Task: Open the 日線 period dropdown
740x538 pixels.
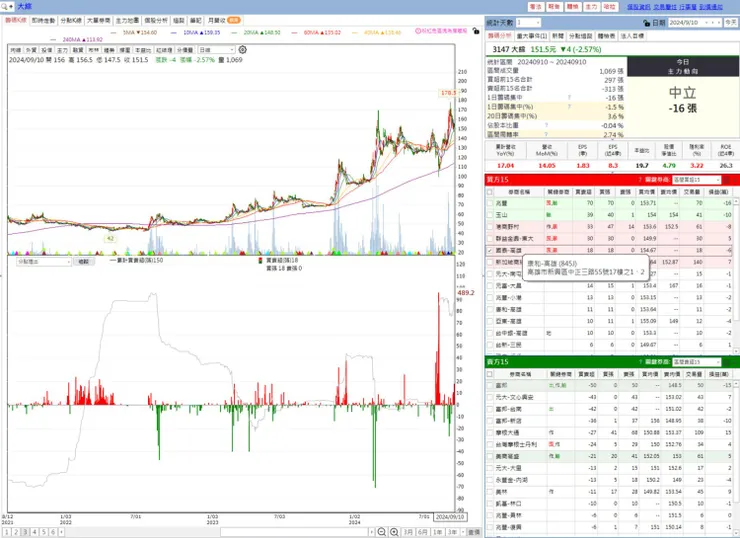Action: point(216,50)
